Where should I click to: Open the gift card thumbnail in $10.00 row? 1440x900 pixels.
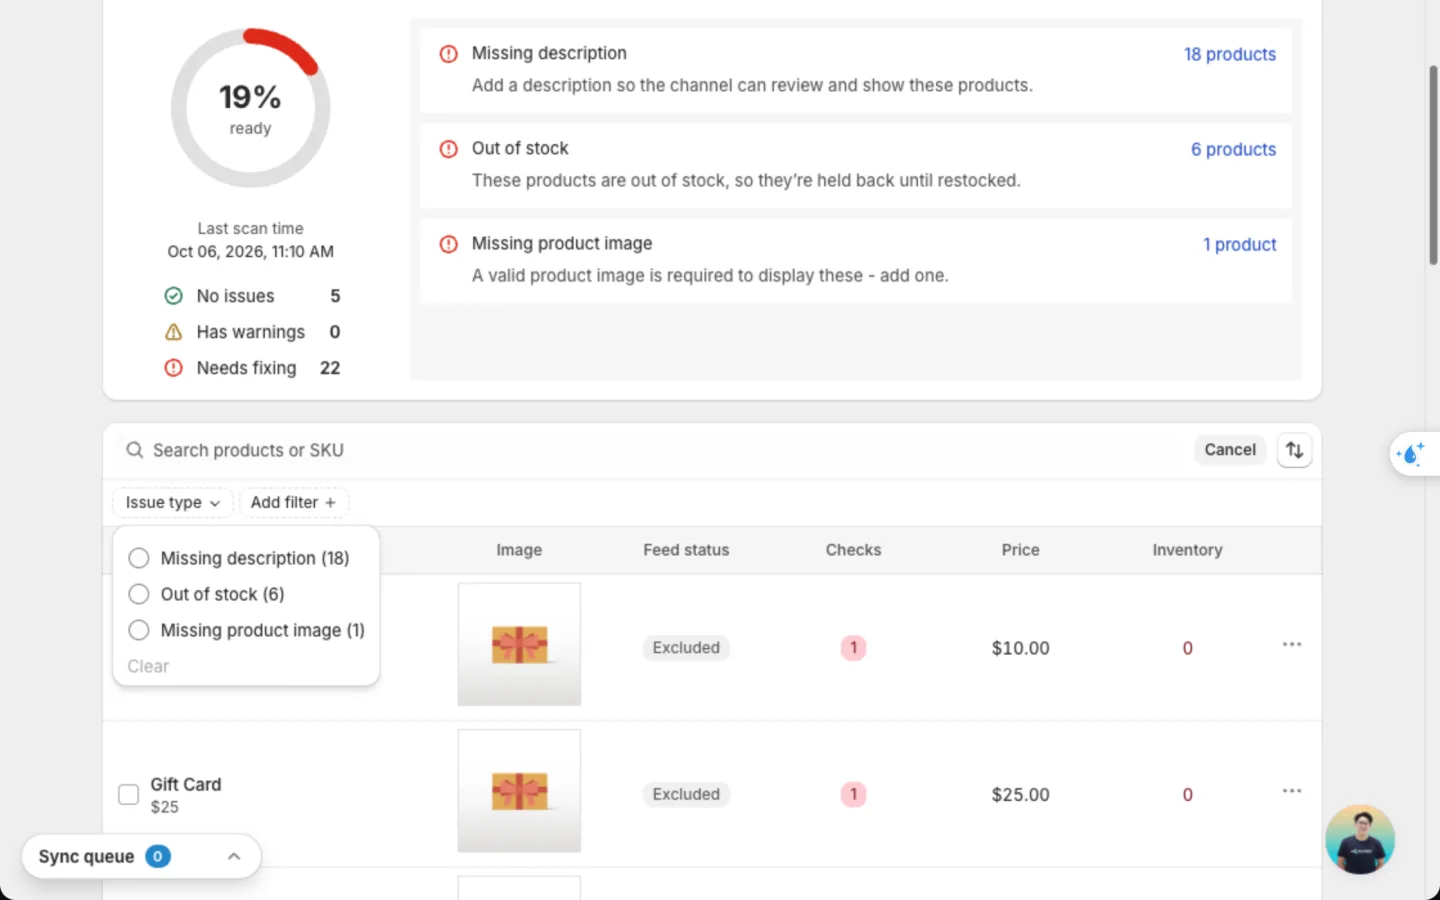click(x=519, y=644)
